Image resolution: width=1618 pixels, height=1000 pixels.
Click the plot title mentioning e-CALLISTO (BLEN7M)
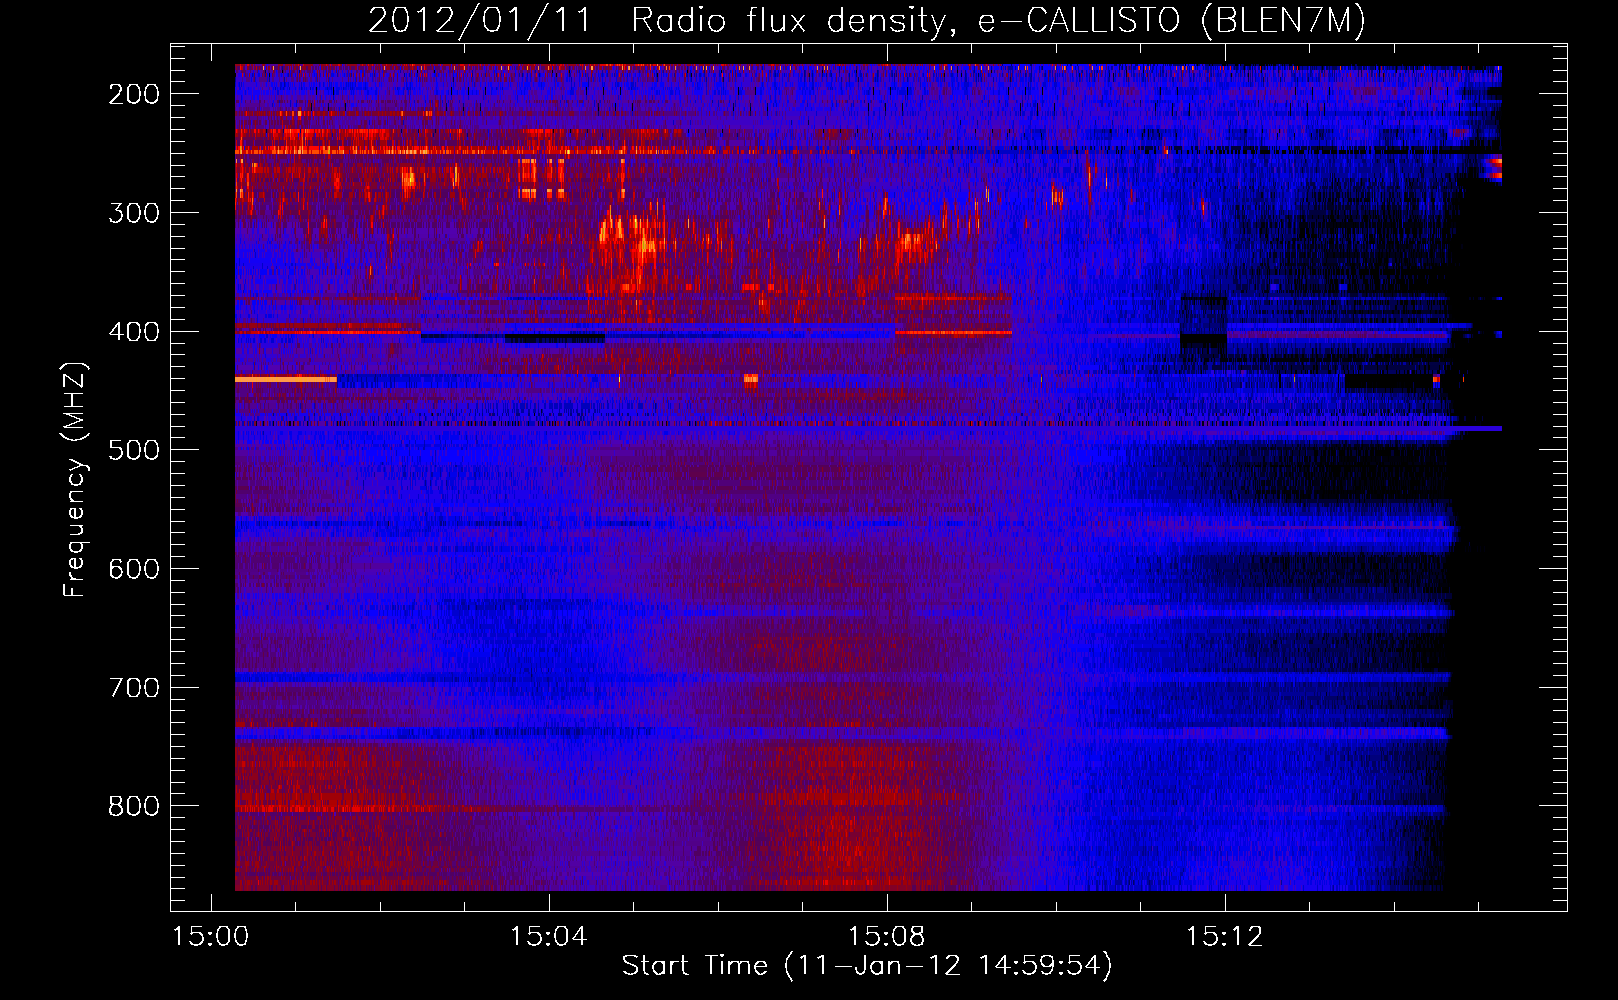[867, 21]
